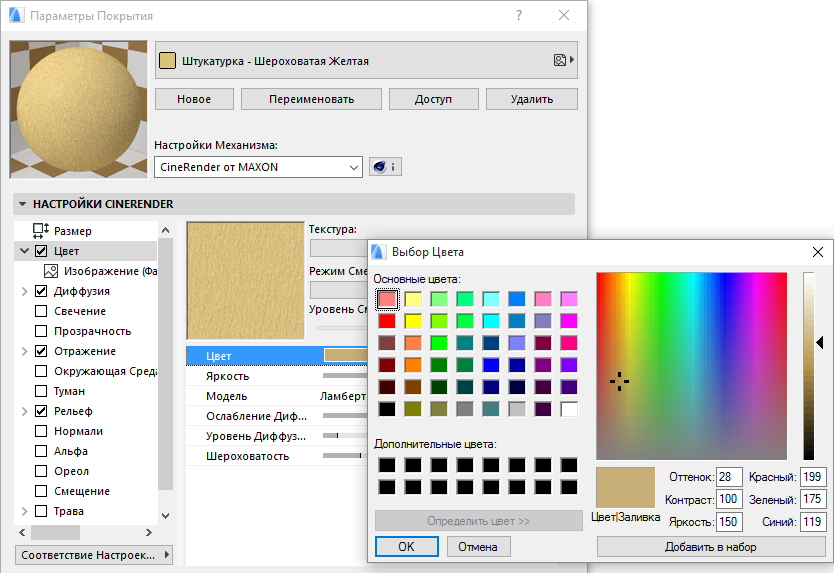
Task: Open the surface picker popup icon
Action: pyautogui.click(x=563, y=60)
